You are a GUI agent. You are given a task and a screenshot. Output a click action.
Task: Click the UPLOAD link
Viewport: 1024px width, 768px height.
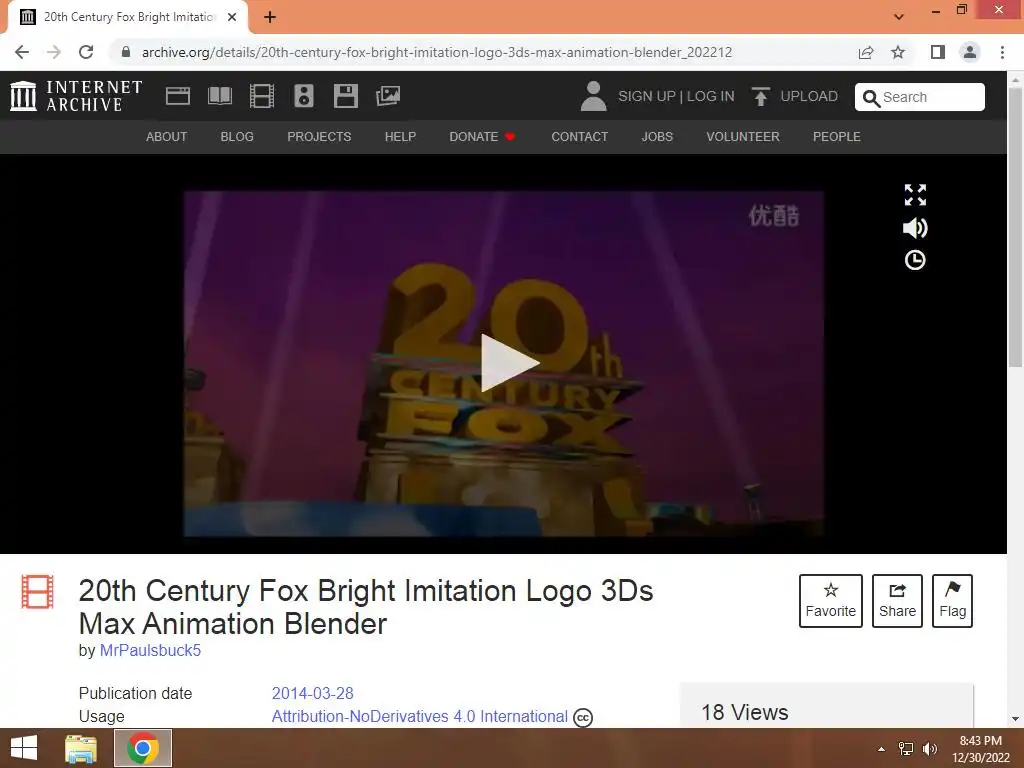[808, 97]
